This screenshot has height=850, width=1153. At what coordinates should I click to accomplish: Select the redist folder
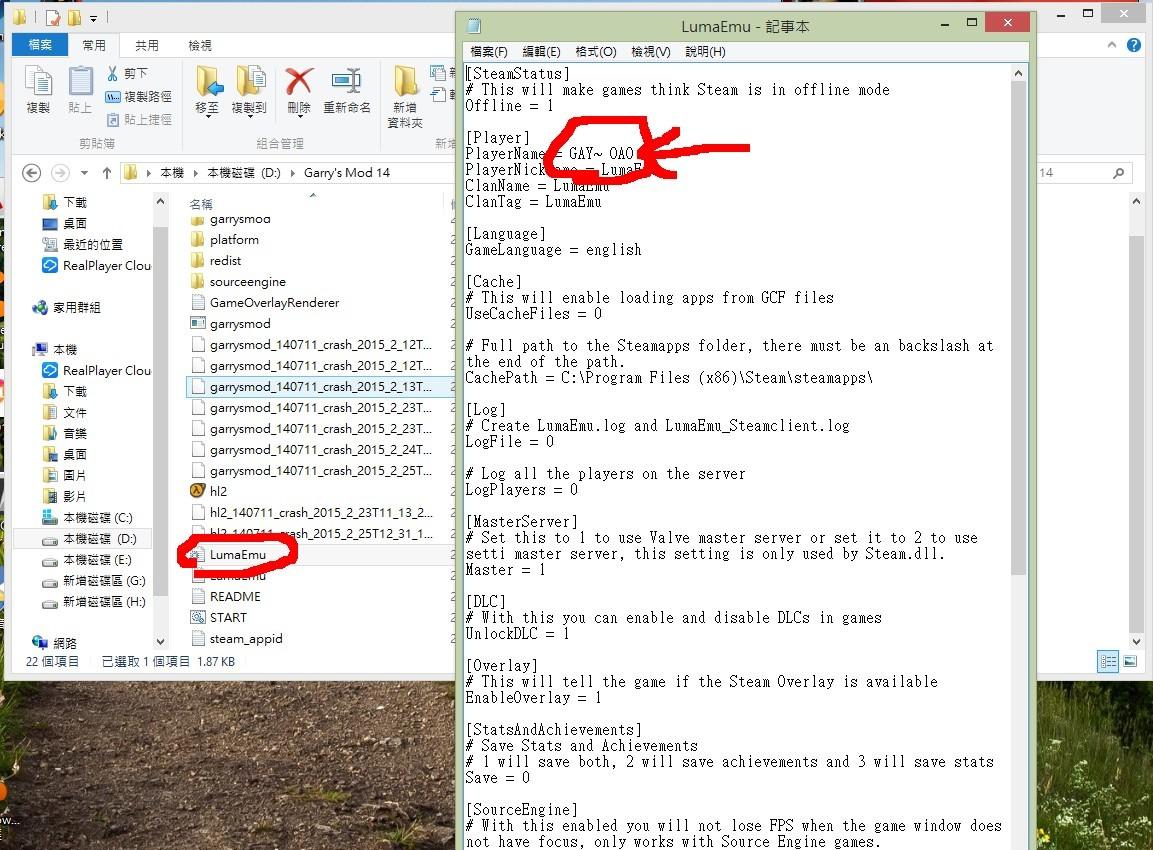click(x=216, y=260)
